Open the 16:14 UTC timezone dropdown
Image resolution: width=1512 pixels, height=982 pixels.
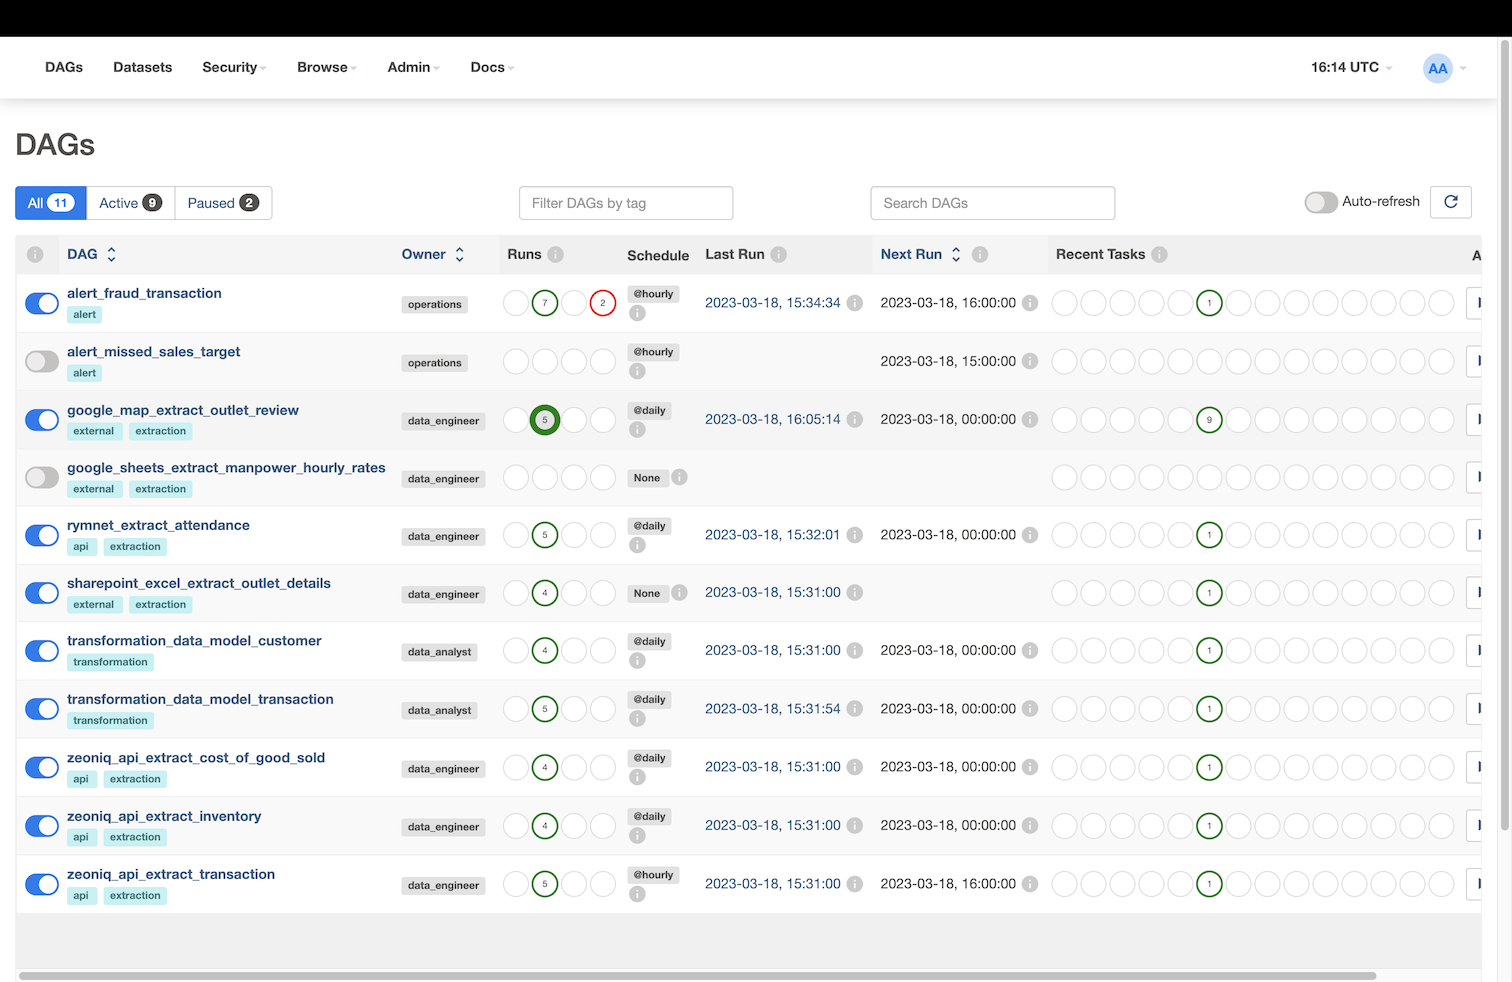coord(1351,67)
